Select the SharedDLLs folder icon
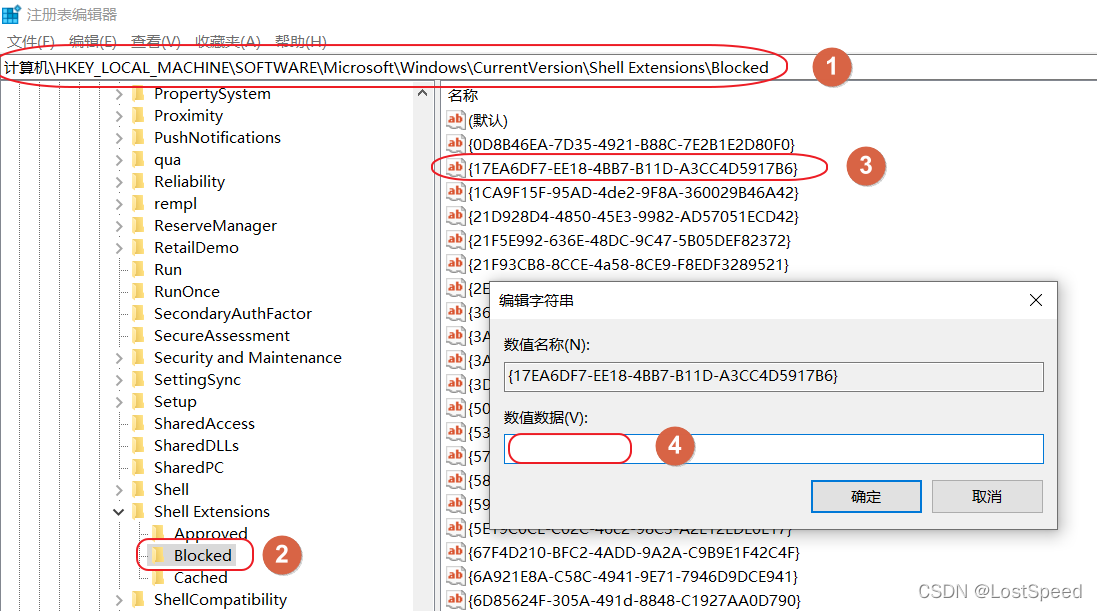 point(139,445)
